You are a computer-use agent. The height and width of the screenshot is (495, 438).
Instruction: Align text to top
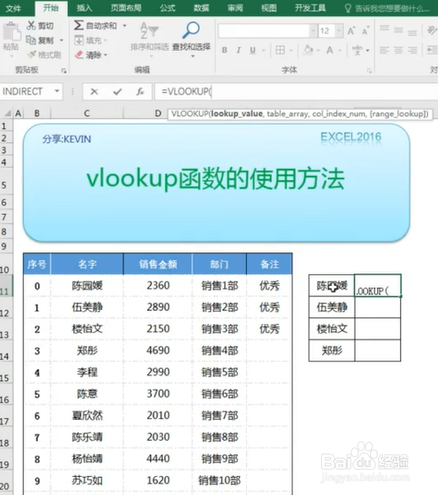(384, 29)
